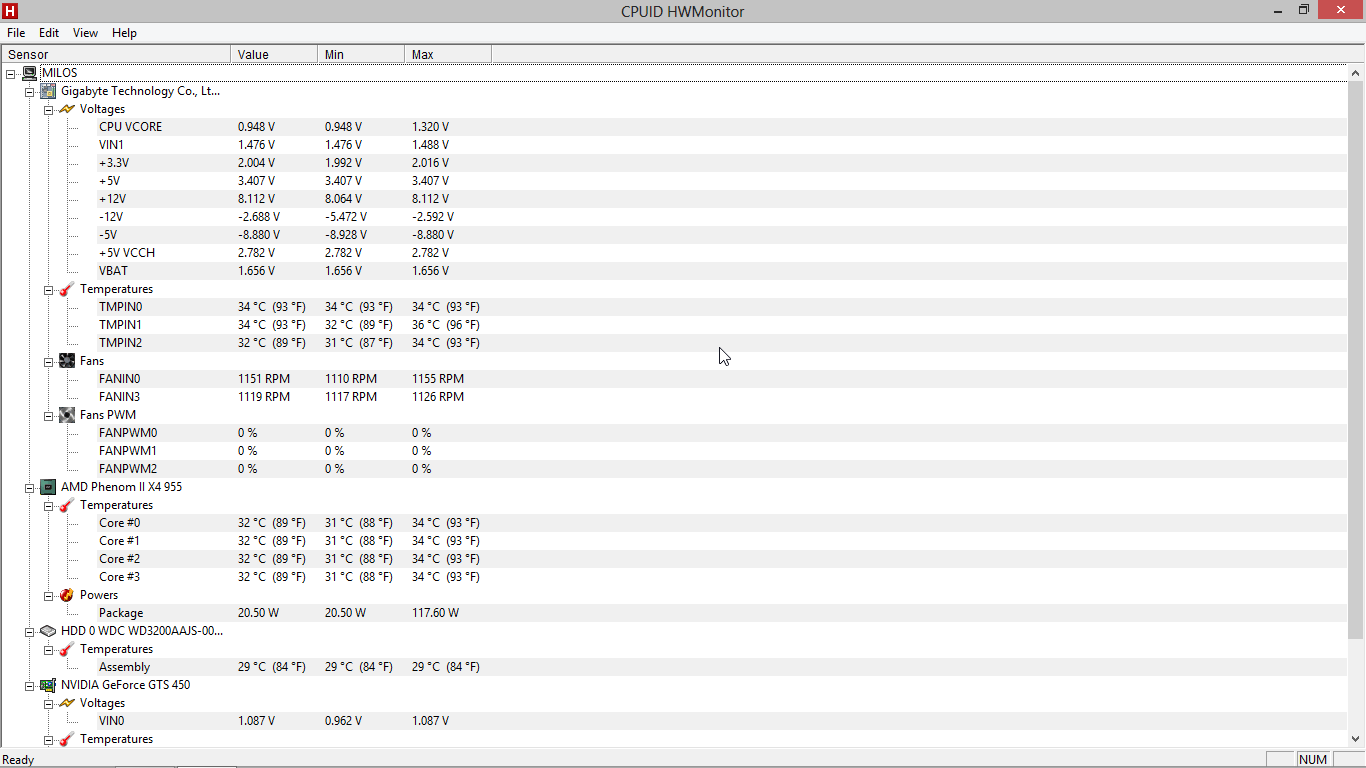Click the NVIDIA GeForce graphics card icon
The height and width of the screenshot is (768, 1366).
48,685
